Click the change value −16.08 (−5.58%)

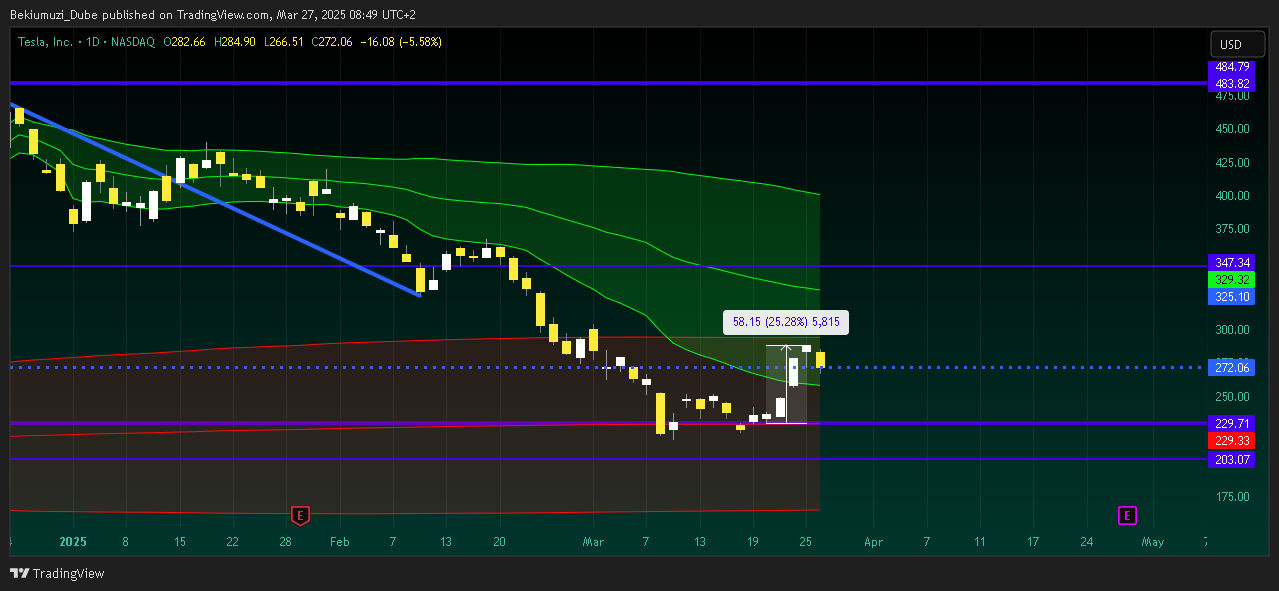click(401, 42)
